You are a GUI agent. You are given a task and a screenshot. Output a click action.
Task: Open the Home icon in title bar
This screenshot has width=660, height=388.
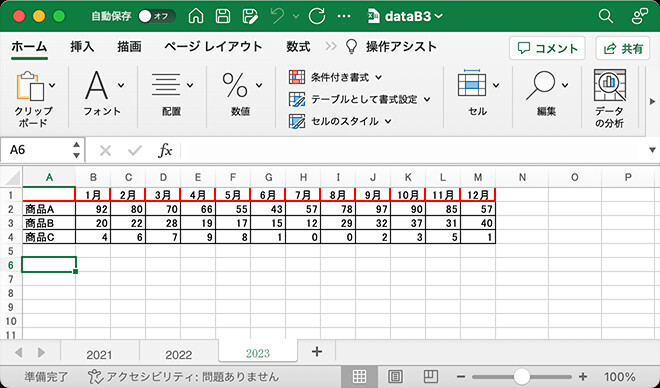pos(196,16)
